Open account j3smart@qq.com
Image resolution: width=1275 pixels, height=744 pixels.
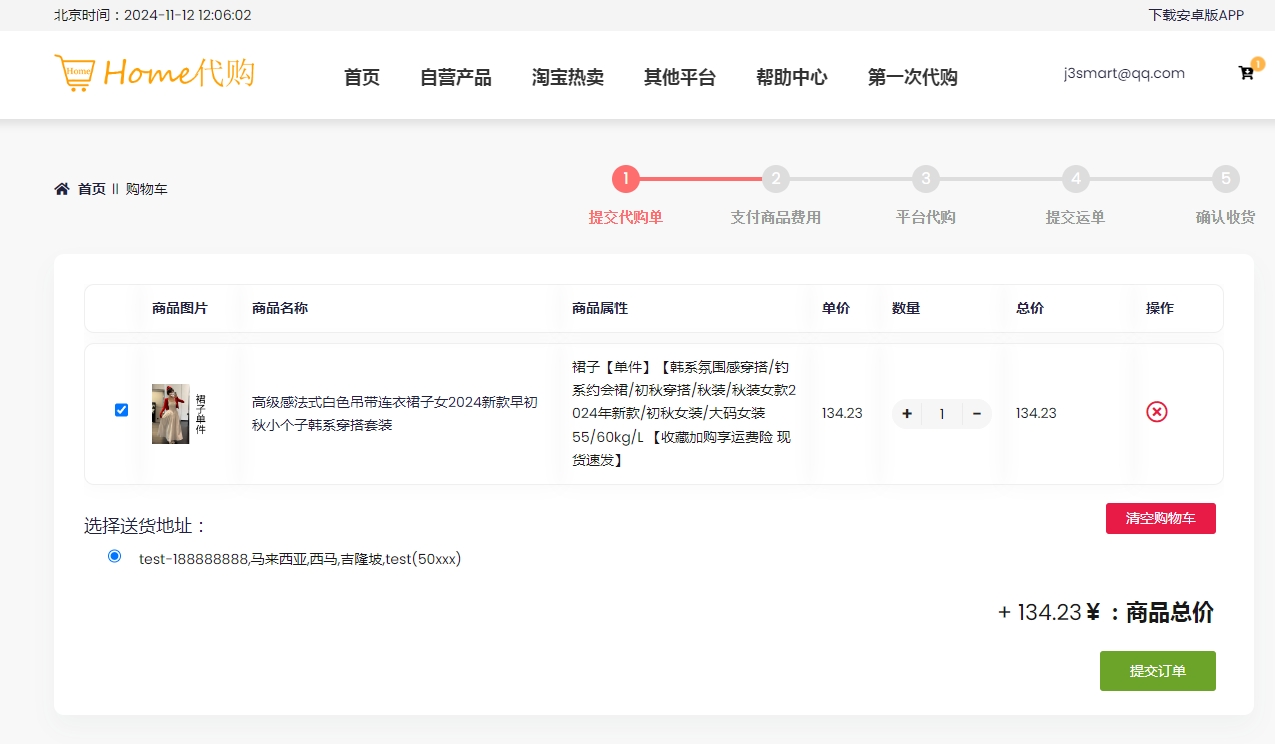pos(1124,73)
